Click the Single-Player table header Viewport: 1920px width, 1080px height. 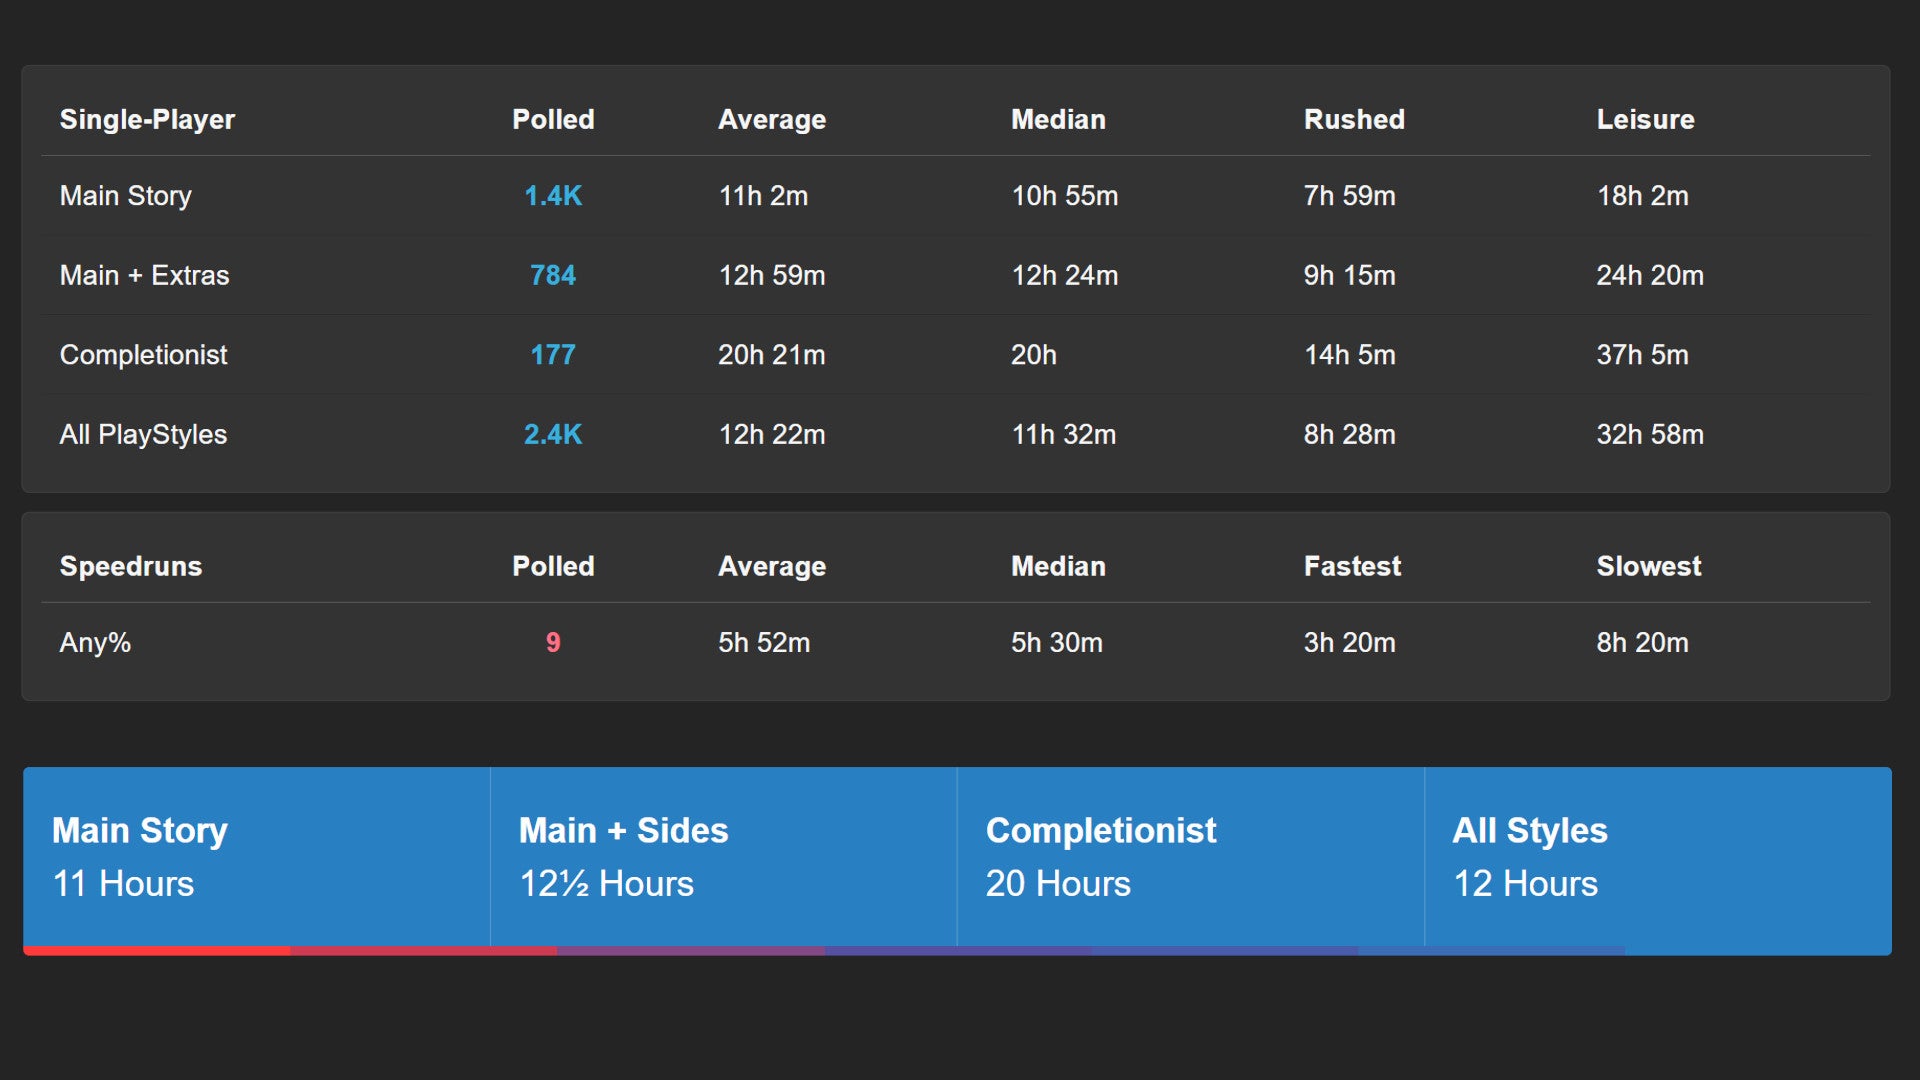[147, 119]
